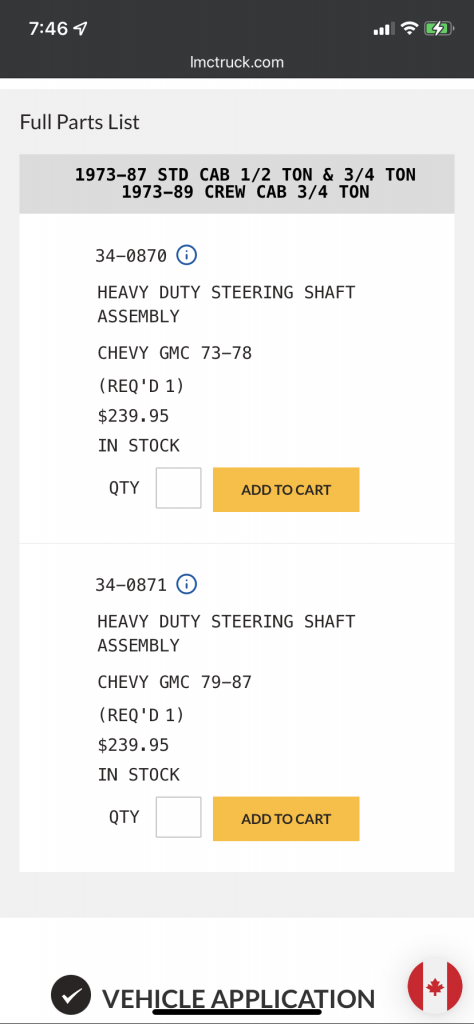Select the part number 34-0870 text
The height and width of the screenshot is (1024, 474).
pos(131,255)
